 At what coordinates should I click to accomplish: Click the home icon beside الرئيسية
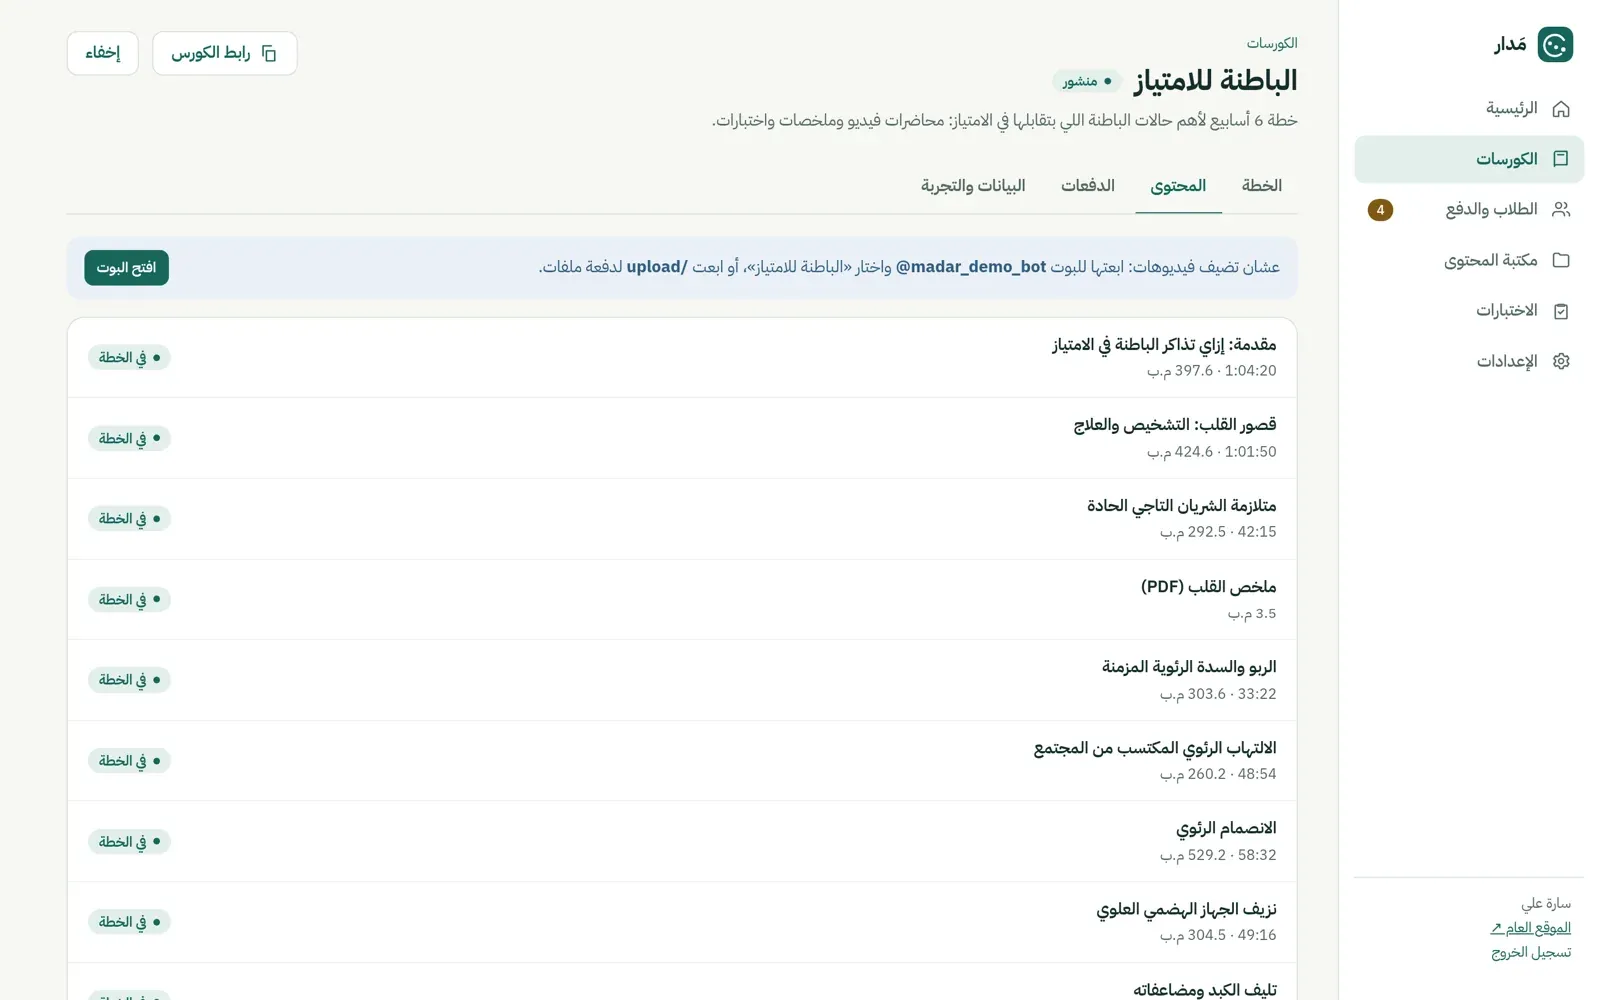pos(1561,108)
